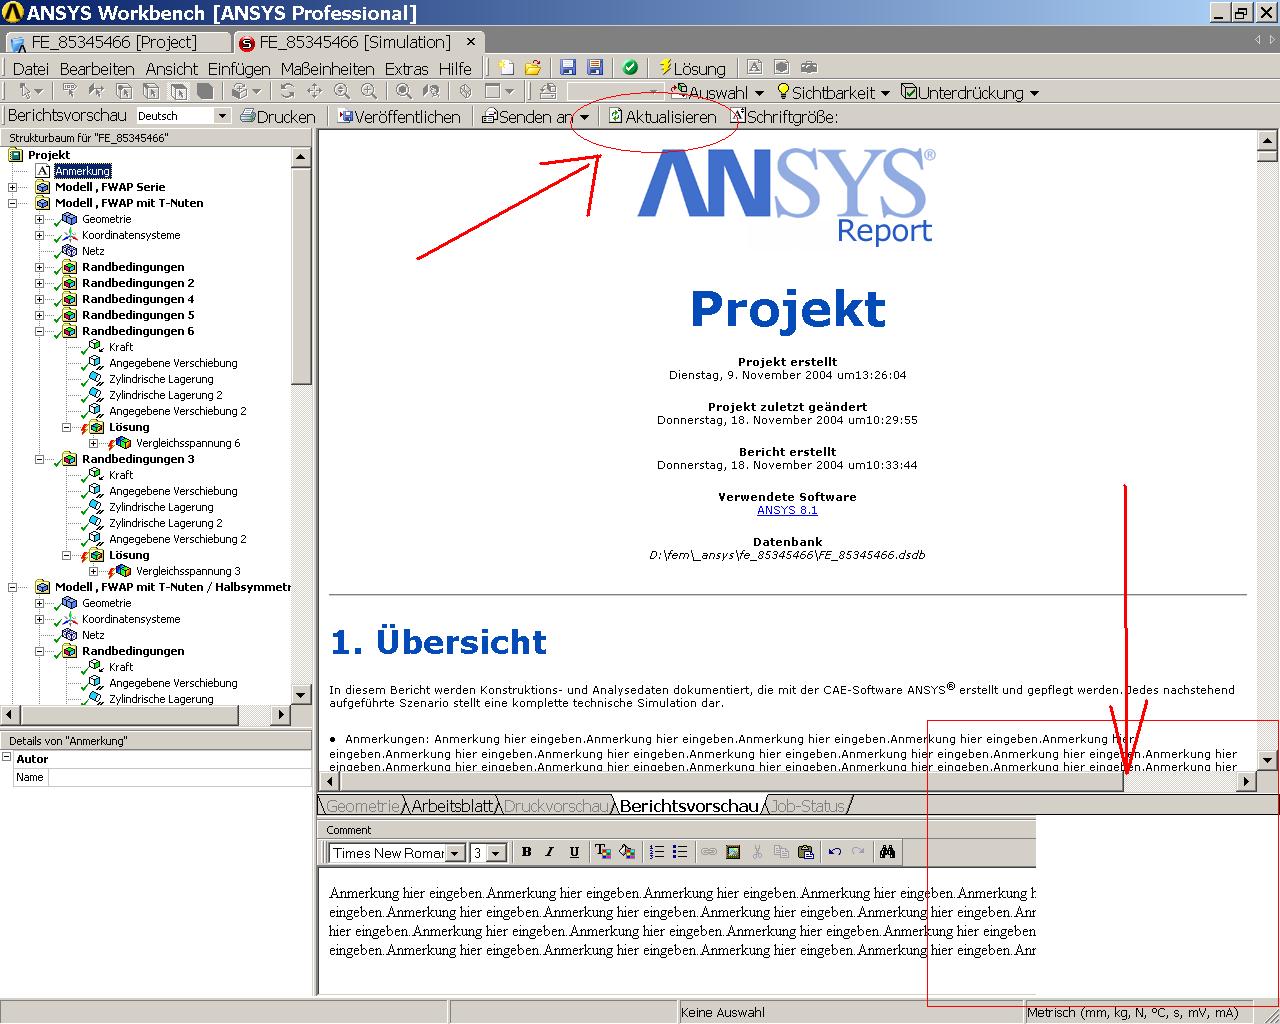Toggle italic in Comment editor
1280x1024 pixels.
click(549, 852)
